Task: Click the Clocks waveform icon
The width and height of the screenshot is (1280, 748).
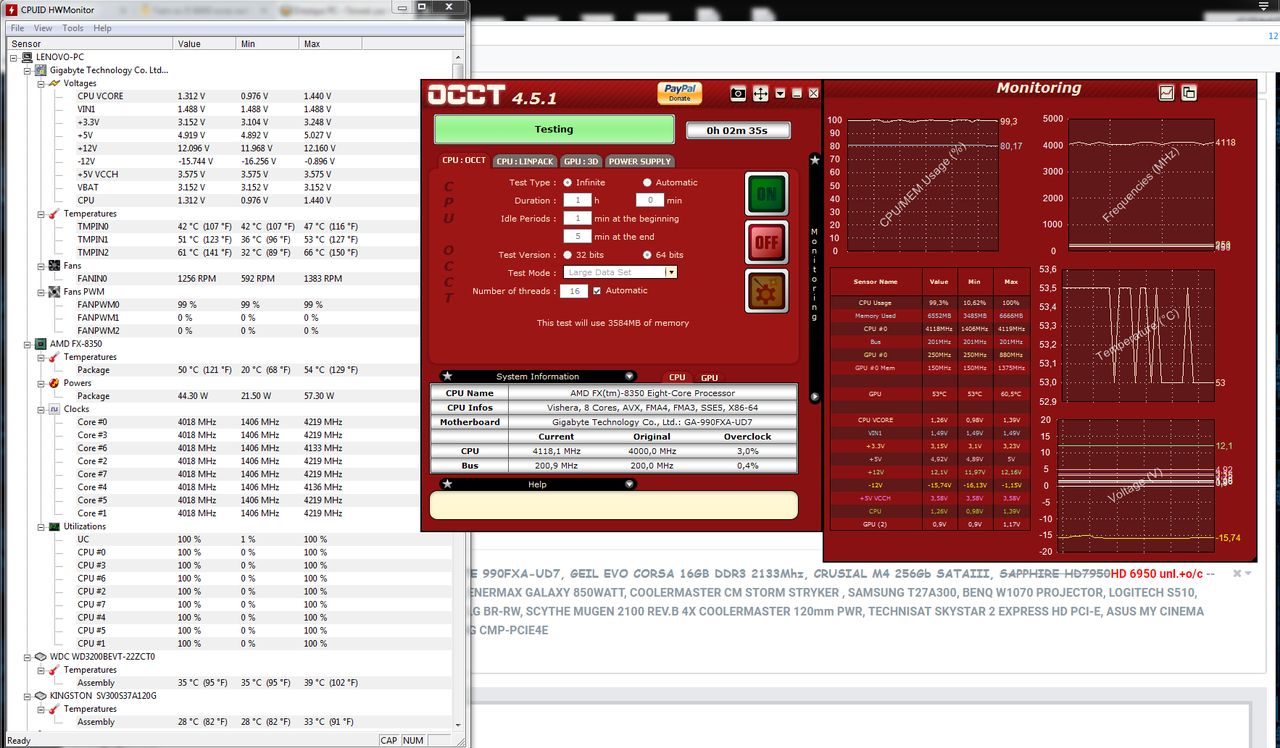Action: point(55,409)
